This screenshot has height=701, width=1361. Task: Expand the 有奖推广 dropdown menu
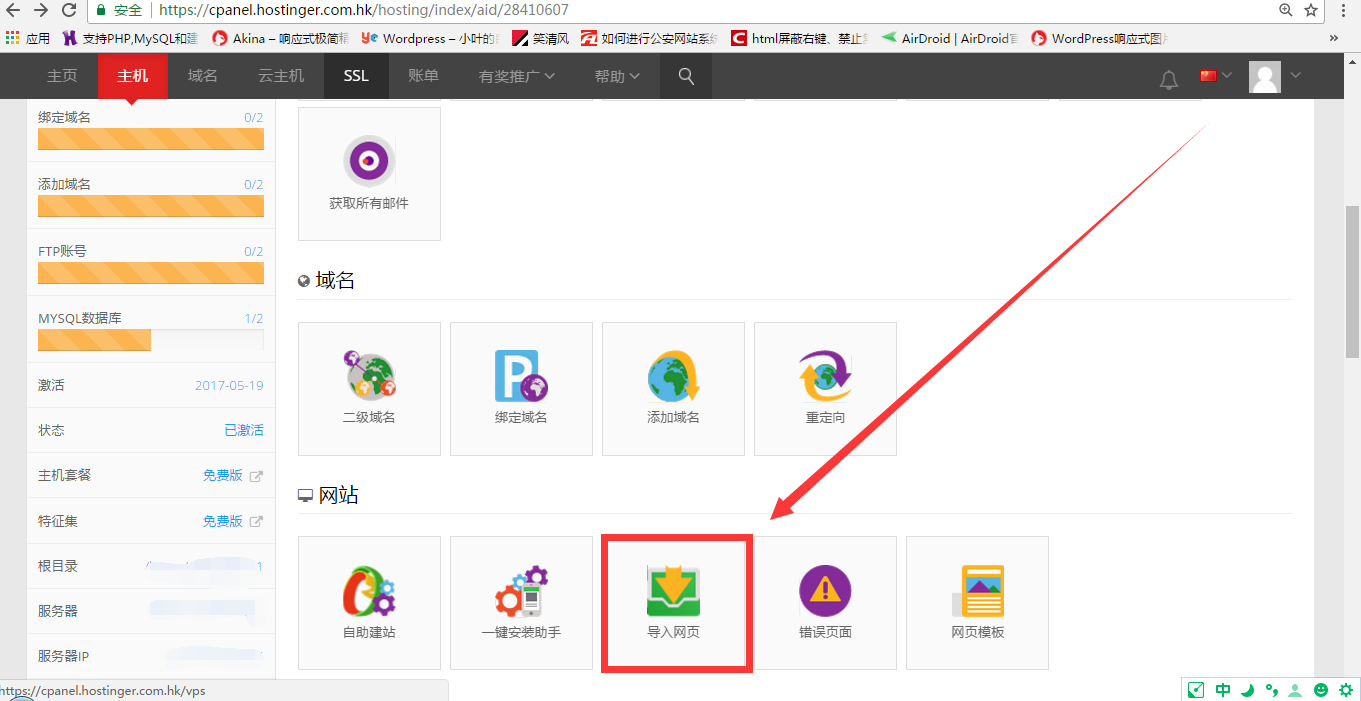click(x=515, y=75)
